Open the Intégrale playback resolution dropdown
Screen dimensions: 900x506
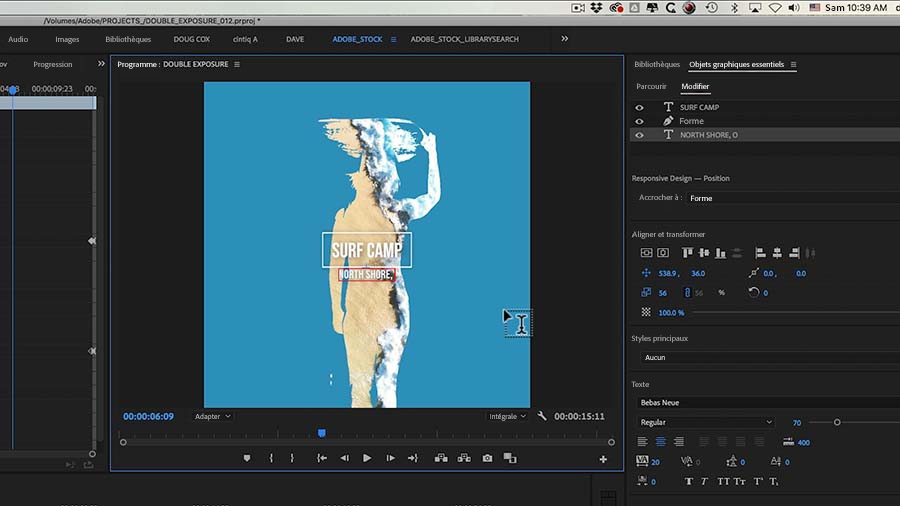click(x=507, y=416)
